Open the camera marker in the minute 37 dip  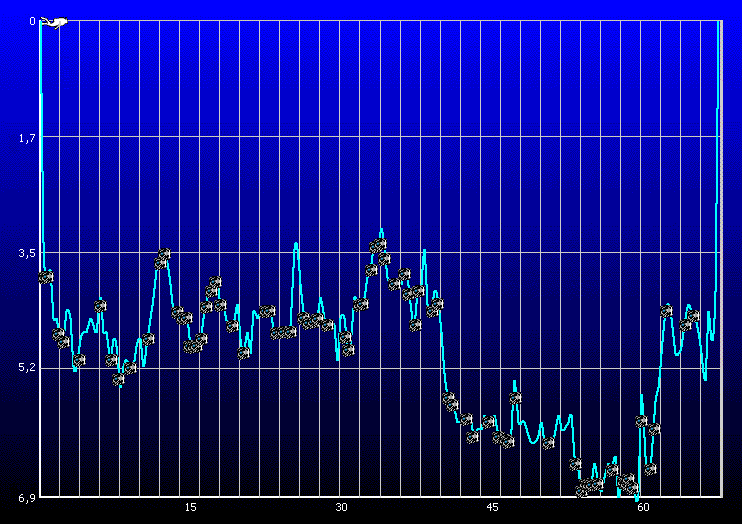(x=415, y=325)
